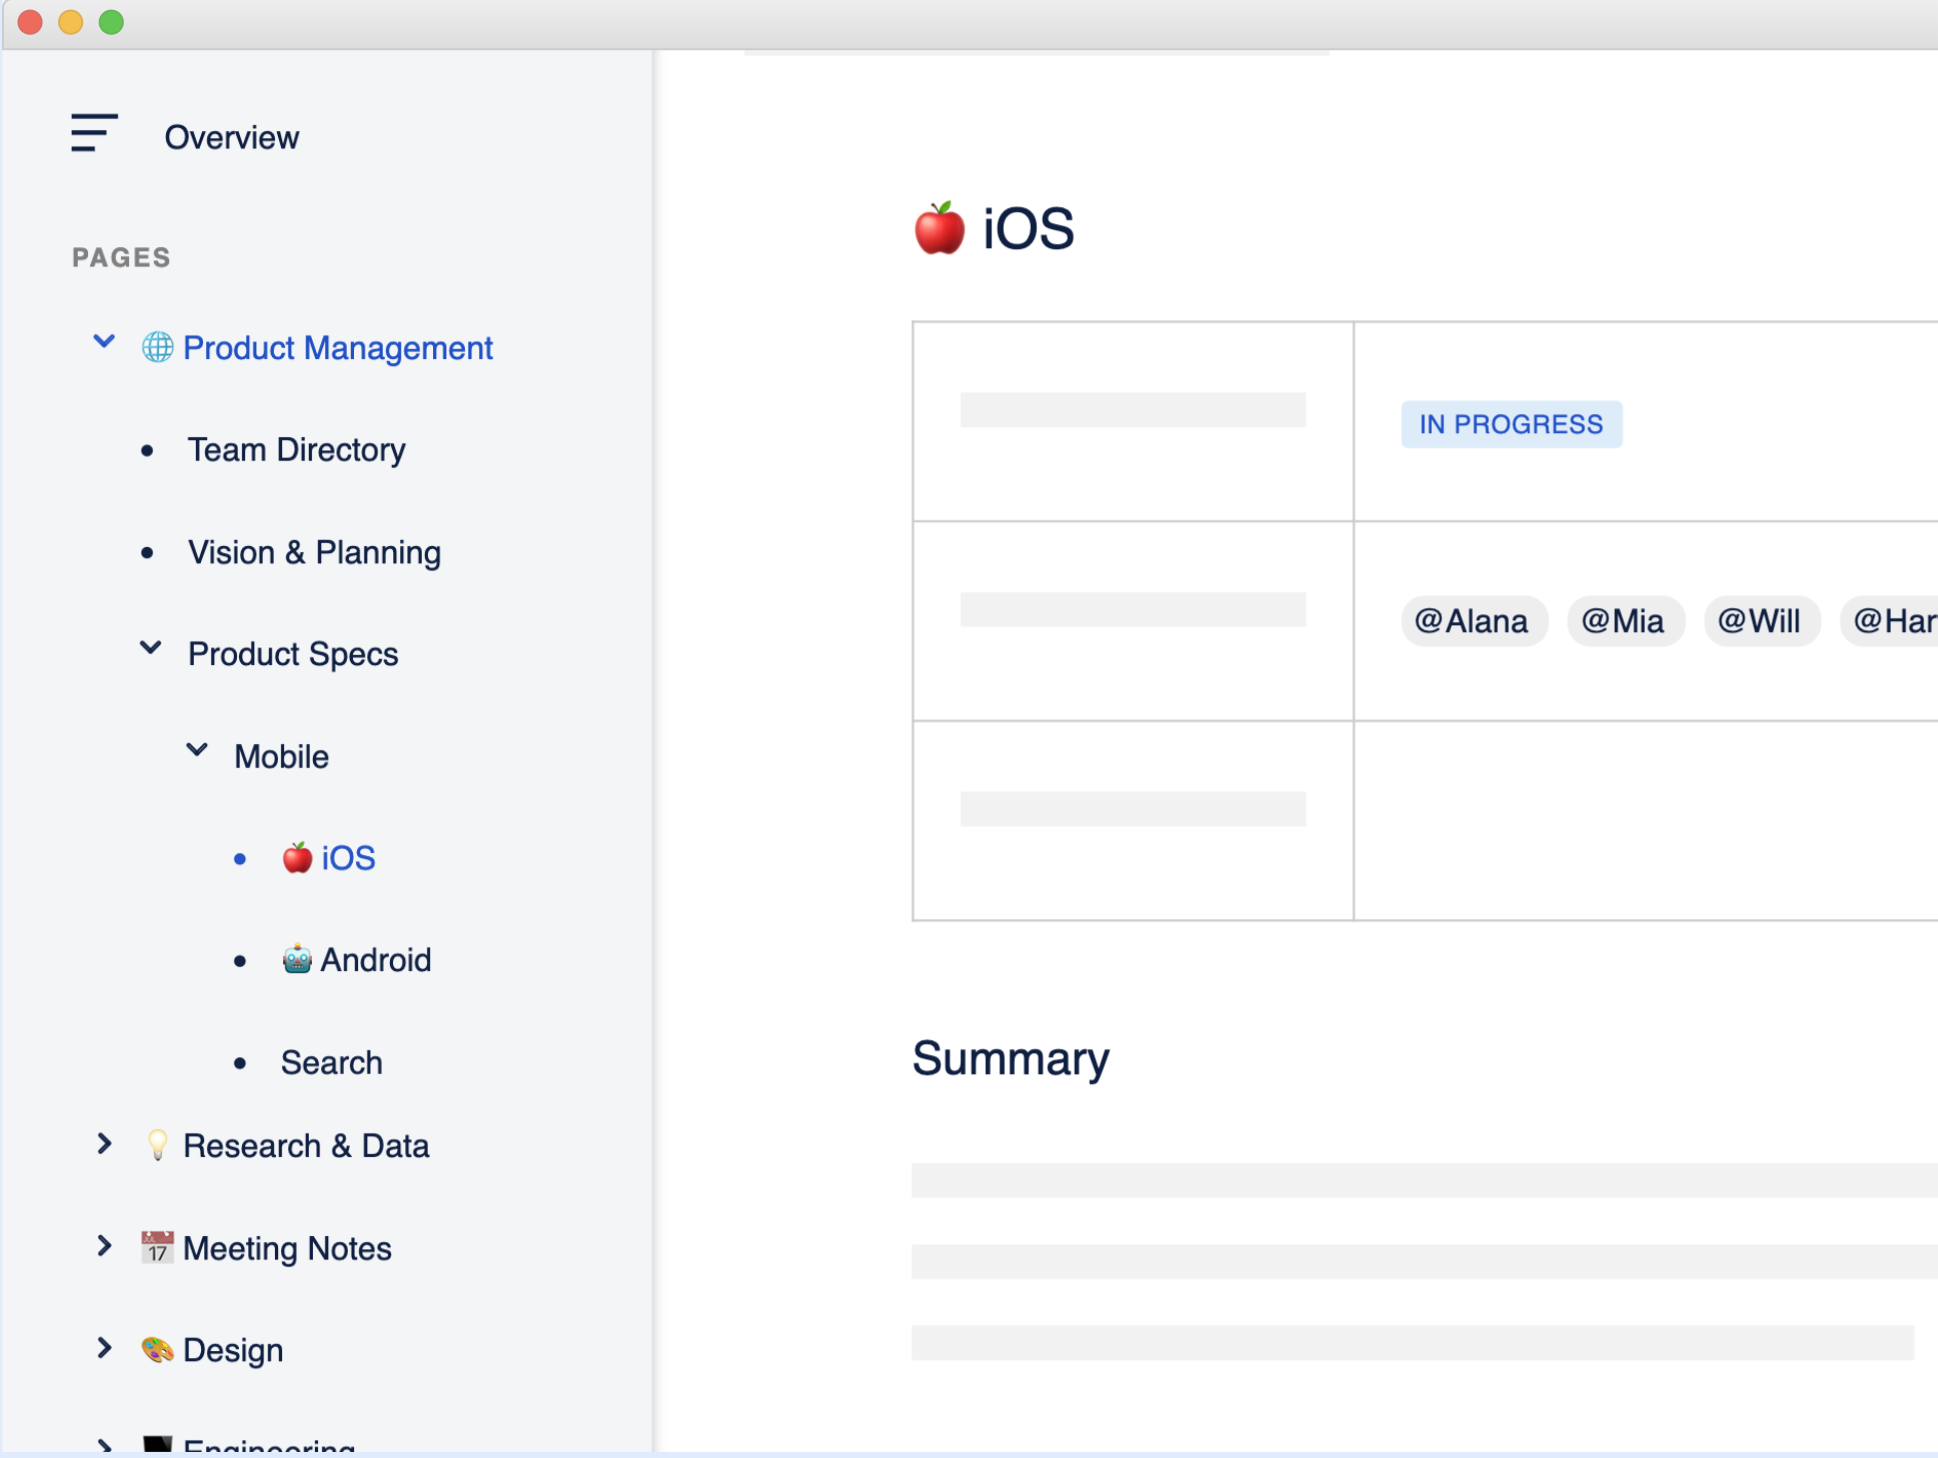Image resolution: width=1938 pixels, height=1458 pixels.
Task: Click the IN PROGRESS status lozenge
Action: [x=1511, y=424]
